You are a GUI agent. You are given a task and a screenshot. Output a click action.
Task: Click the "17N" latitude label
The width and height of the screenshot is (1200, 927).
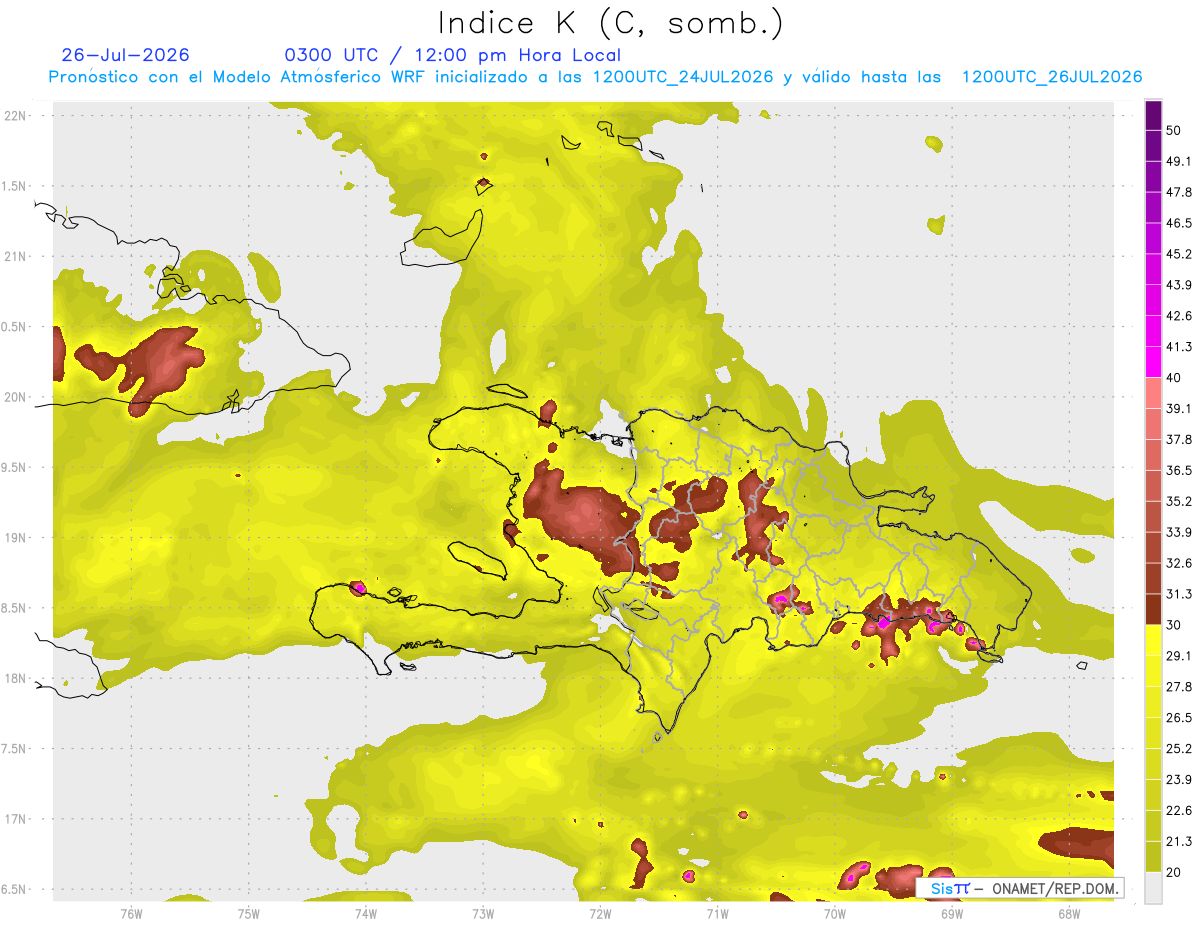[x=17, y=819]
